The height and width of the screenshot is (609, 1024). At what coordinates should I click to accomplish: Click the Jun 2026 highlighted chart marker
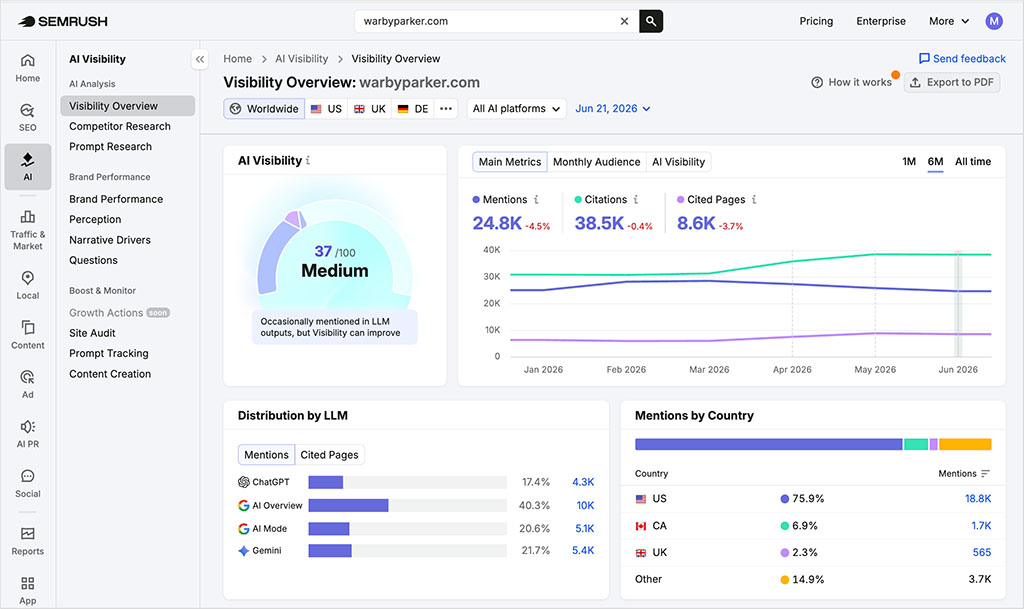point(958,304)
